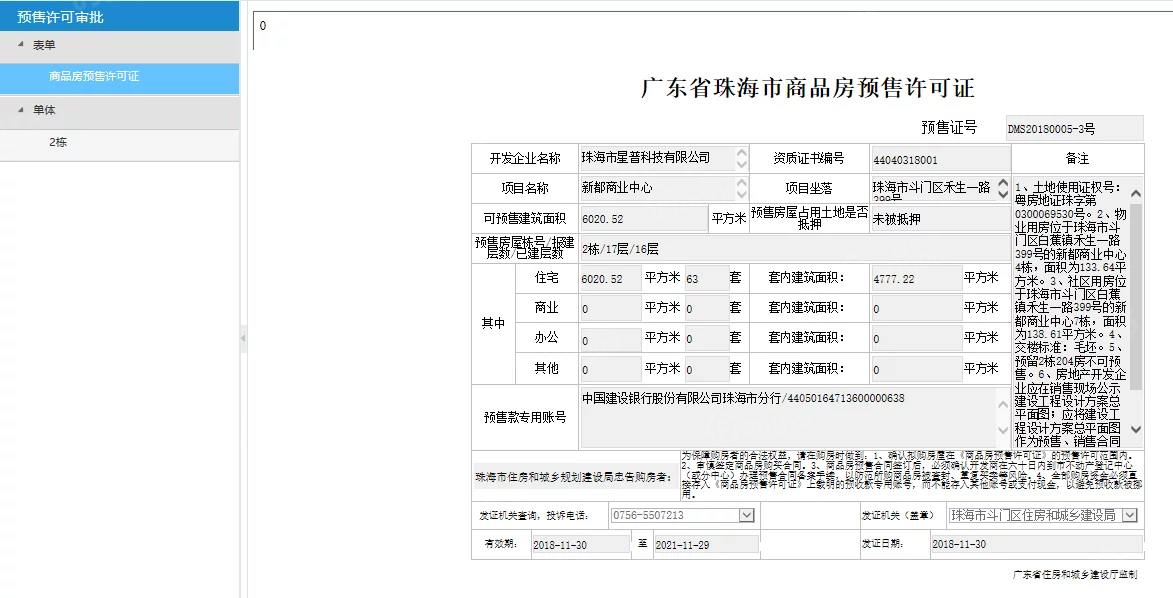Open the 2栋 item under 单体
Image resolution: width=1173 pixels, height=598 pixels.
[x=120, y=142]
